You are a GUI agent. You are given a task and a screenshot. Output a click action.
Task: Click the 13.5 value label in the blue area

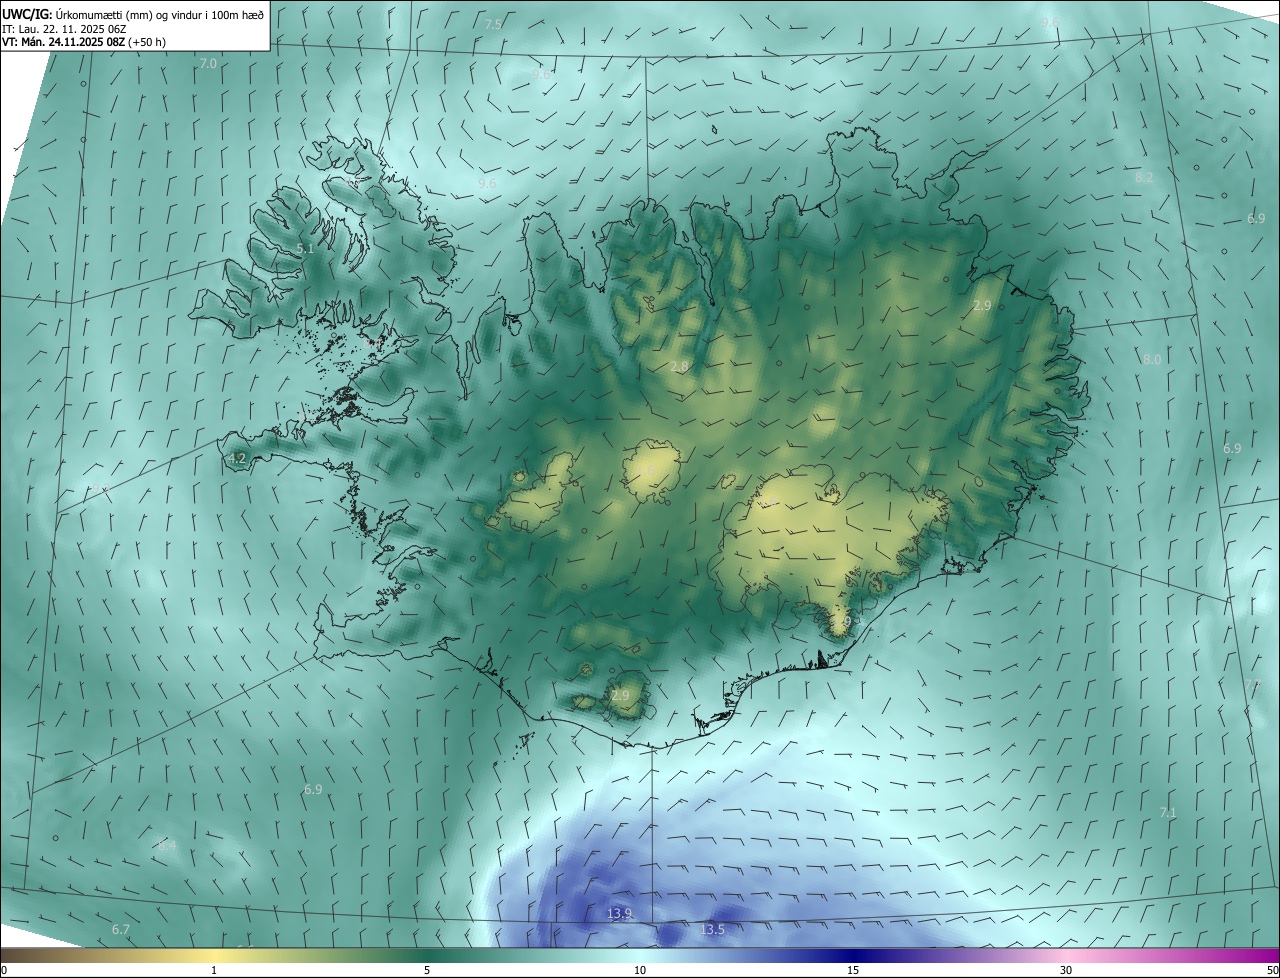[x=712, y=929]
